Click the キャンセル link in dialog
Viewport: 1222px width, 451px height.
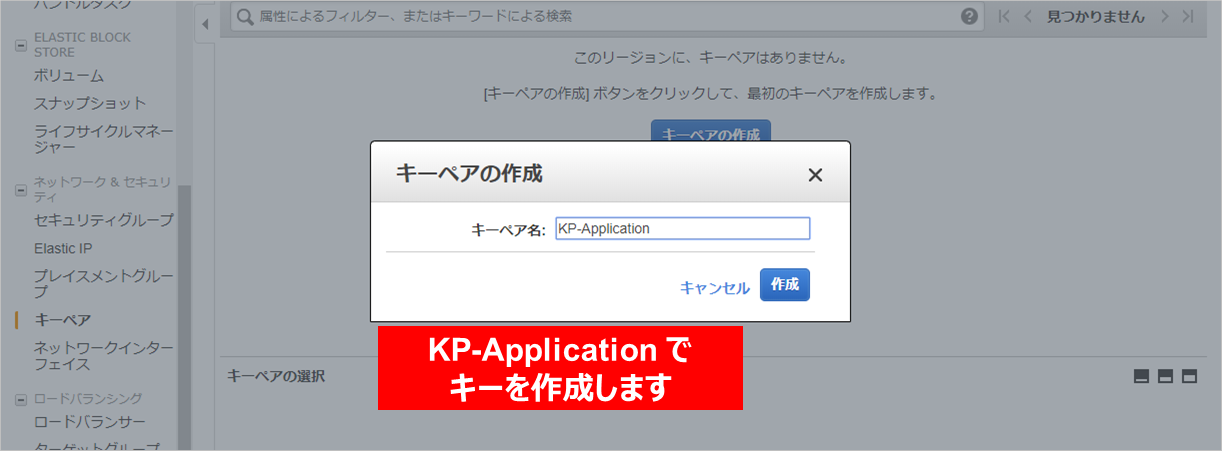click(x=714, y=287)
